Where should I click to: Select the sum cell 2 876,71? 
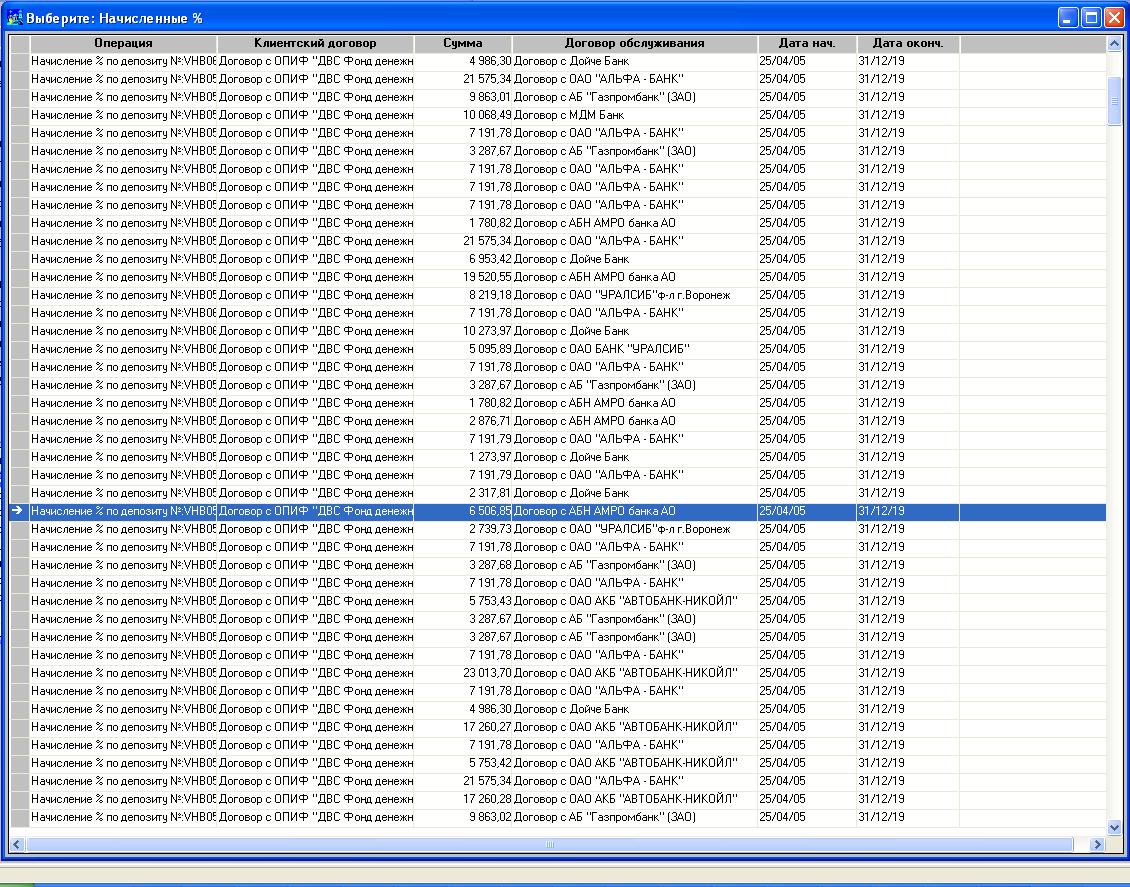click(x=463, y=422)
